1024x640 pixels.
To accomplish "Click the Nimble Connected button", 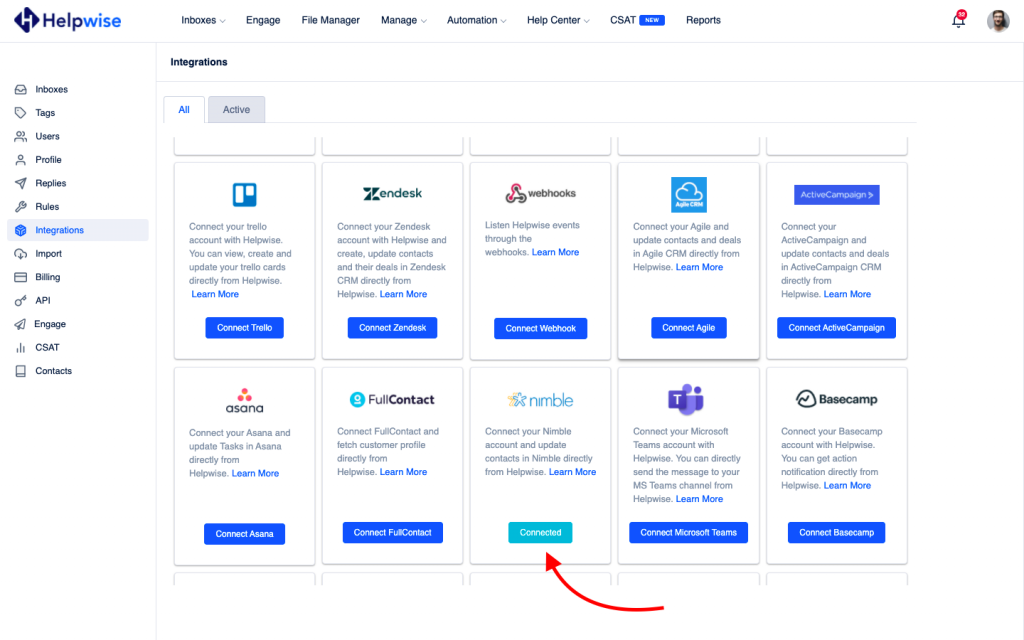I will coord(541,533).
